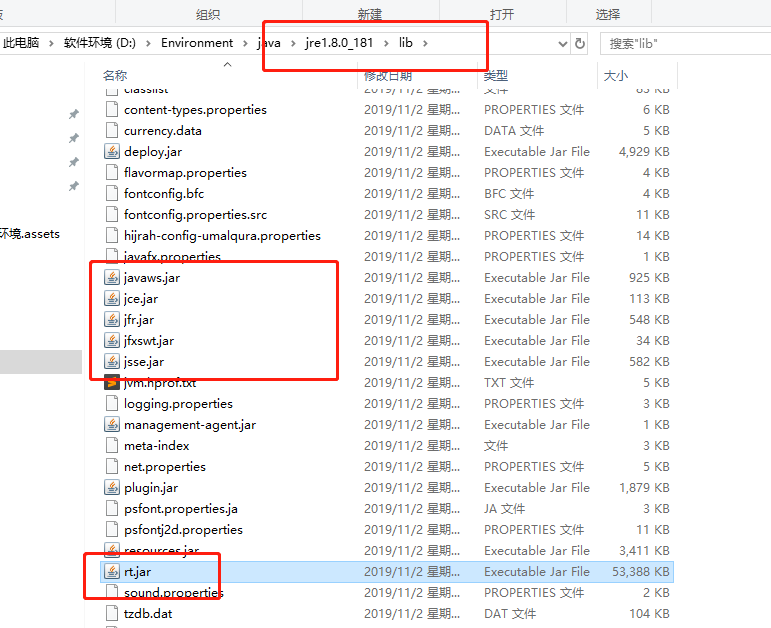Open the address bar history dropdown
The height and width of the screenshot is (628, 771).
coord(563,44)
